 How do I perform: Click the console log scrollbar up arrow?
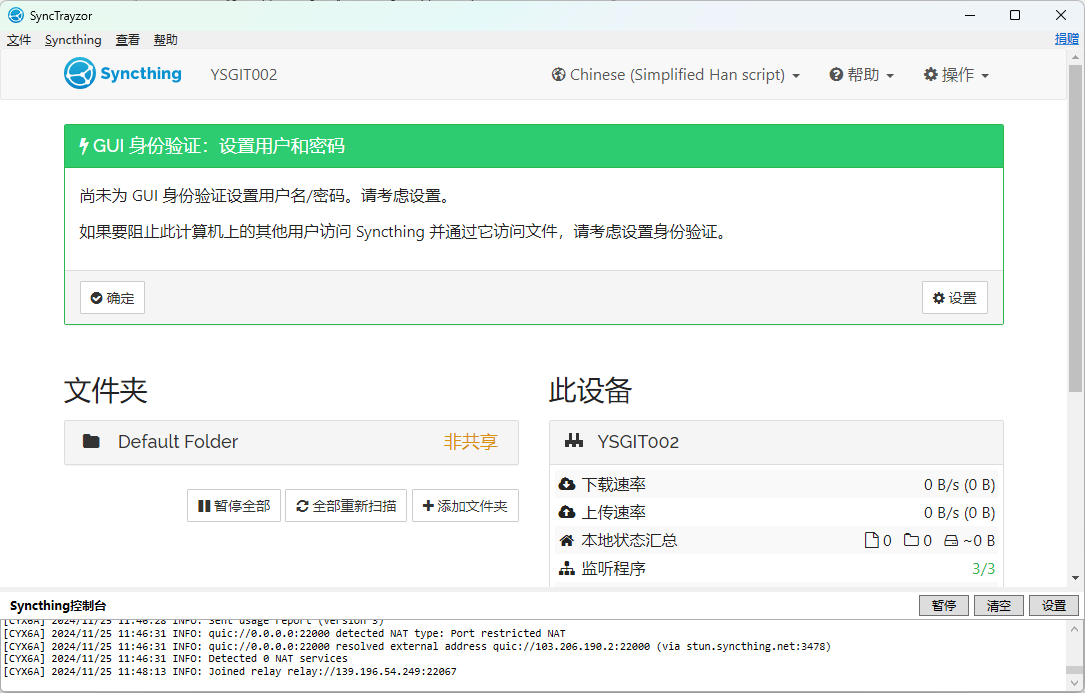click(x=1074, y=629)
